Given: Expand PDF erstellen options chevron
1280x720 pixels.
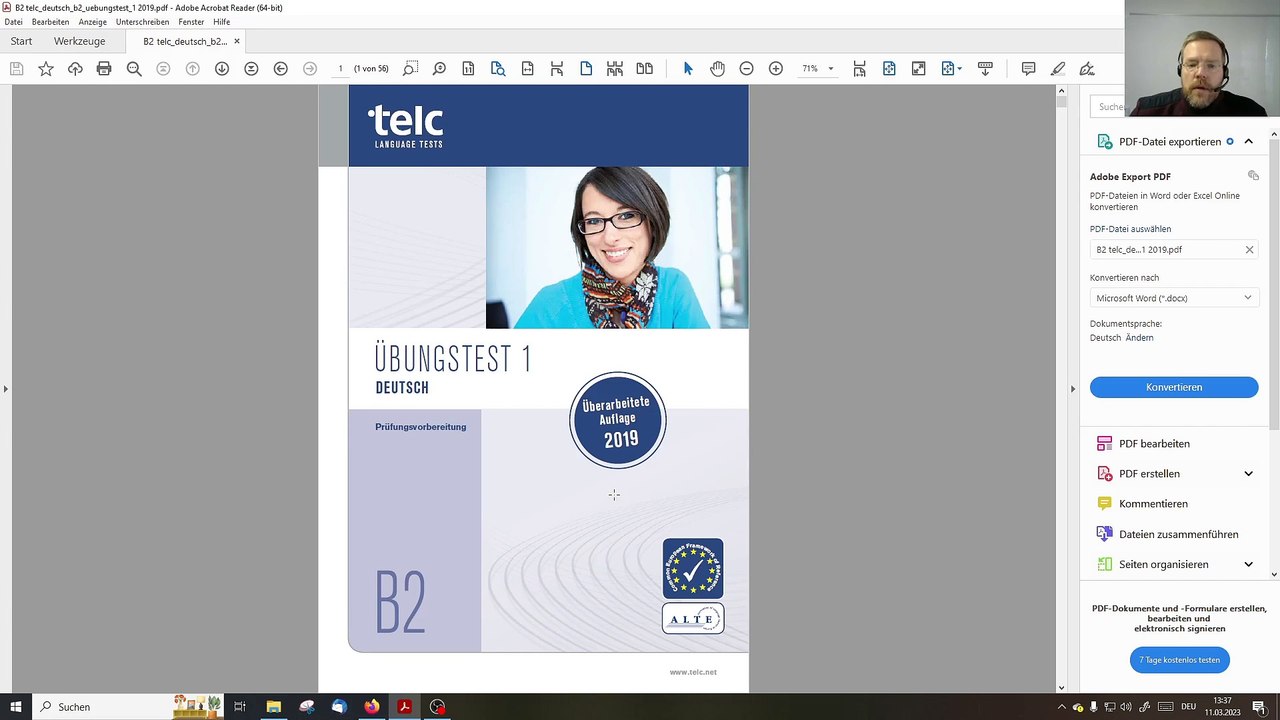Looking at the screenshot, I should [x=1248, y=474].
